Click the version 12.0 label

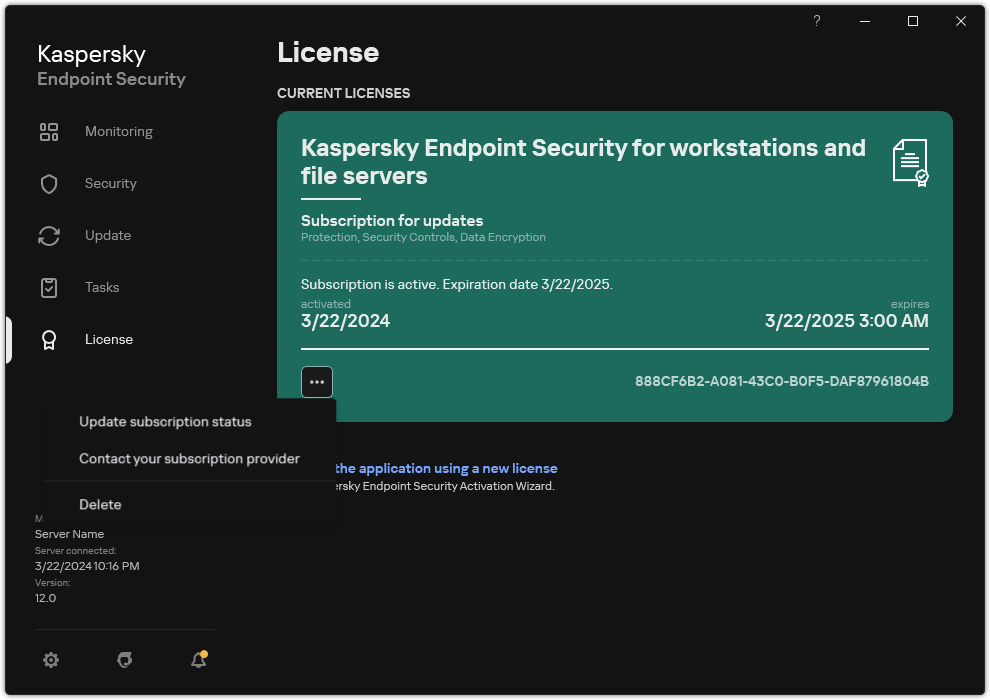45,597
